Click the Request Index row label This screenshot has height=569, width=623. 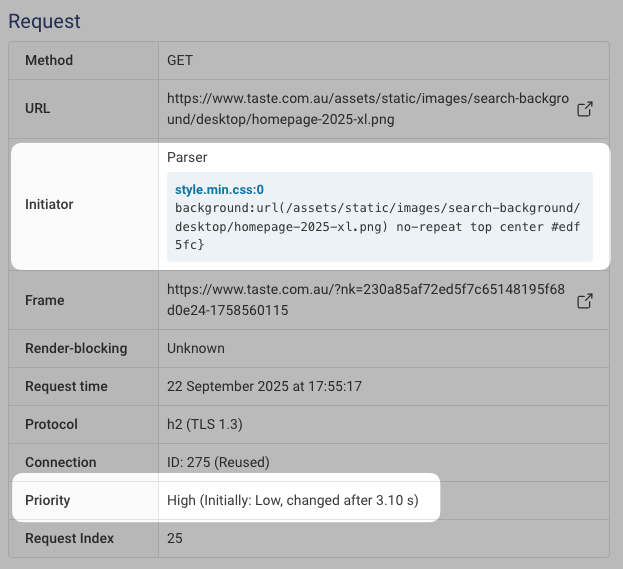point(69,538)
